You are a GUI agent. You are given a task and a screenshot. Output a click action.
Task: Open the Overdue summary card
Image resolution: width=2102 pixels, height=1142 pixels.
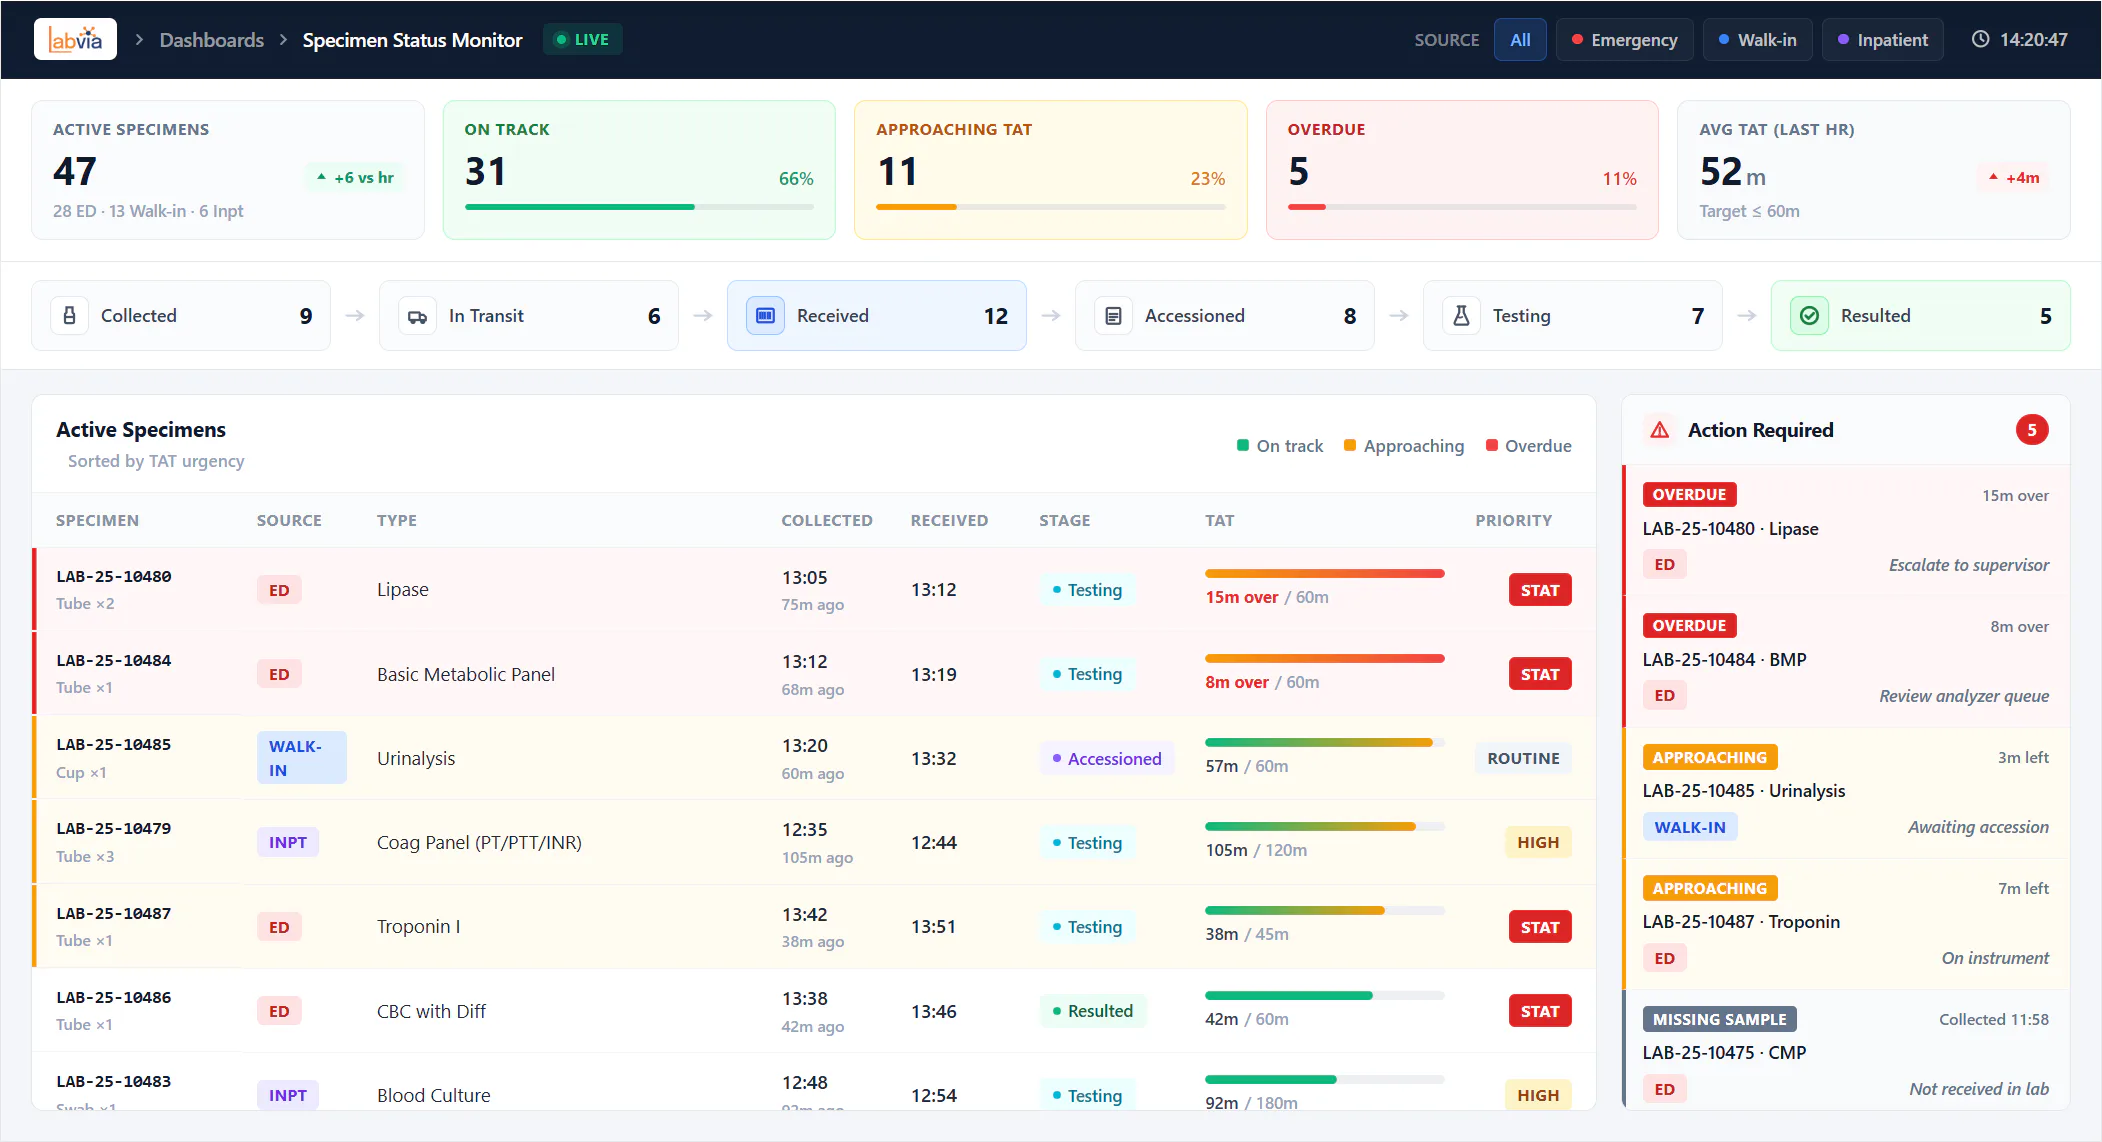coord(1462,170)
